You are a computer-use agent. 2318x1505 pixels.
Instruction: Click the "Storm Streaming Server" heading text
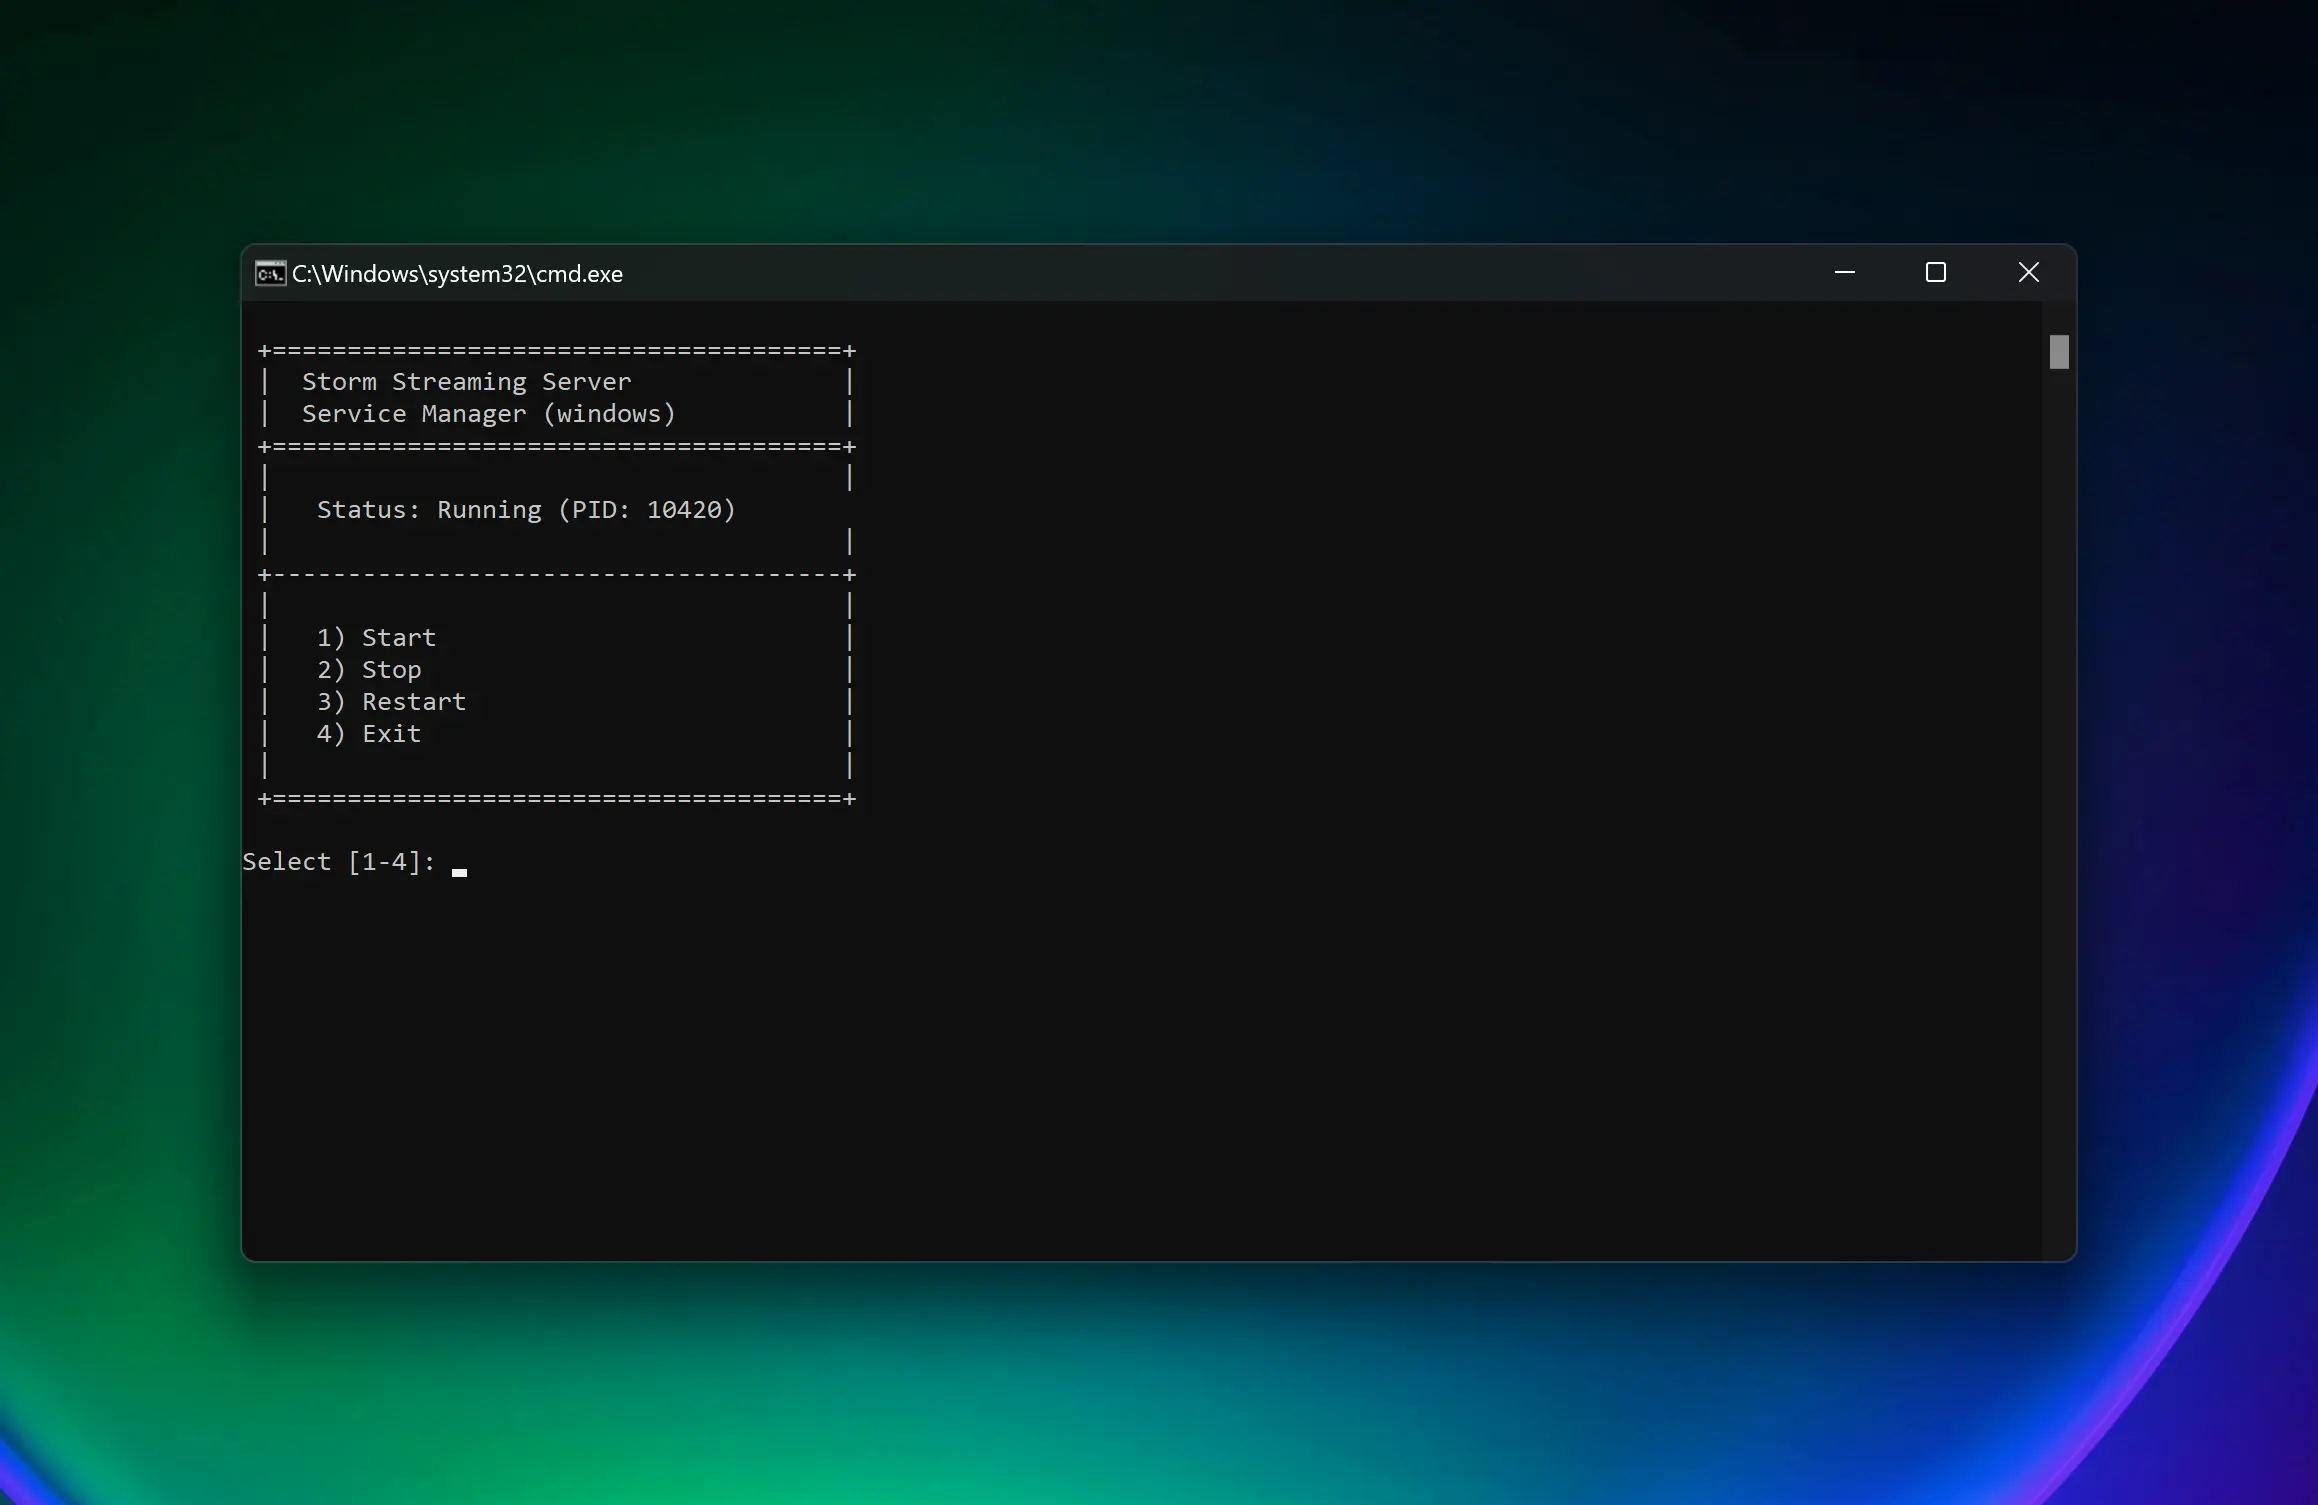pos(466,382)
